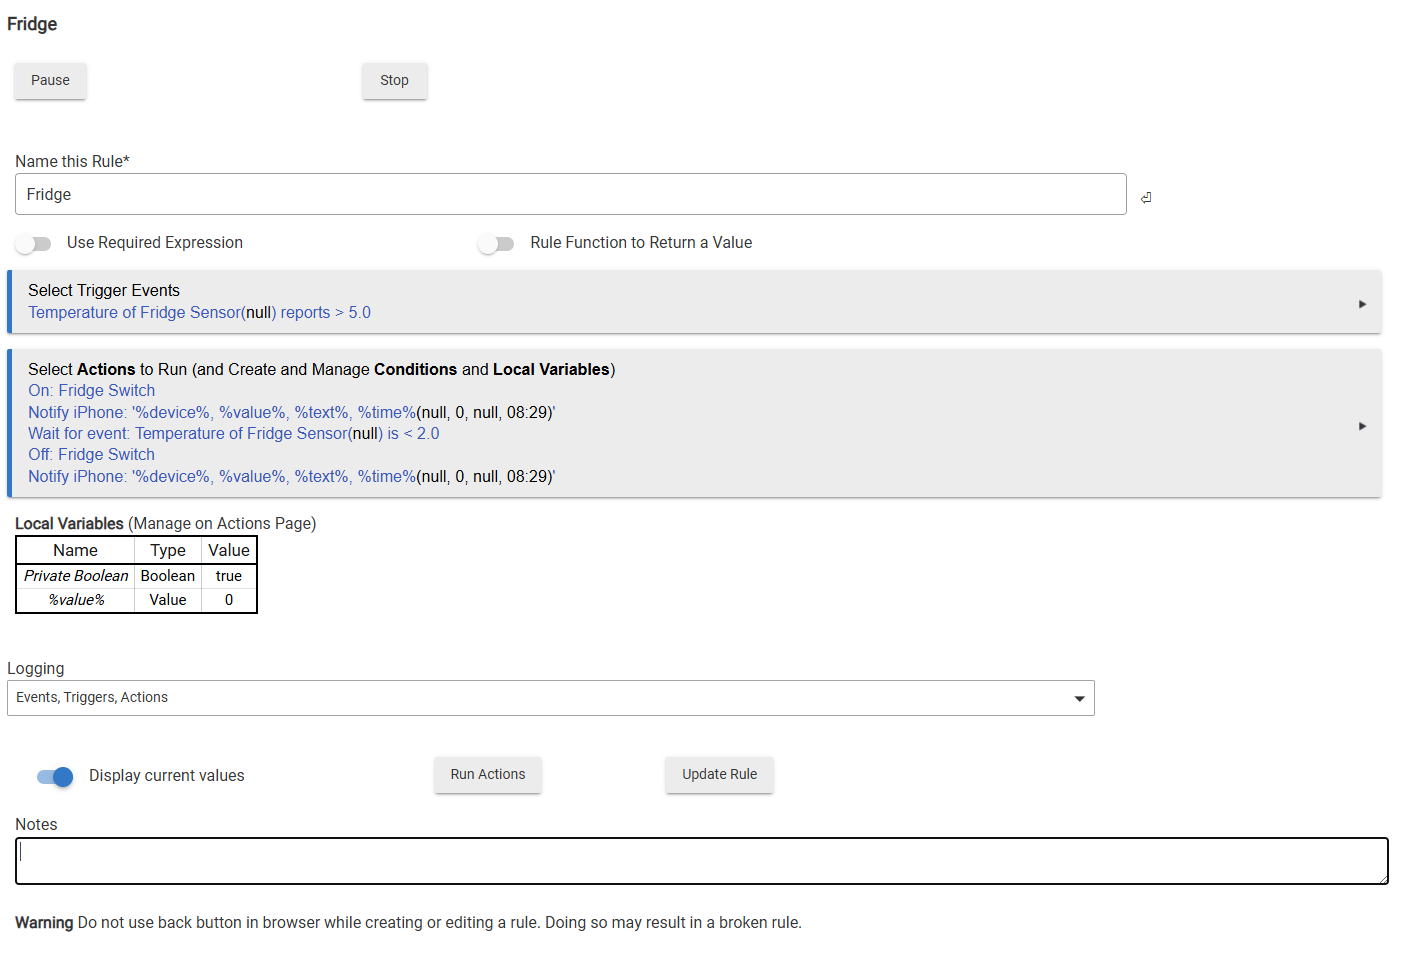Click the Run Actions button

487,775
